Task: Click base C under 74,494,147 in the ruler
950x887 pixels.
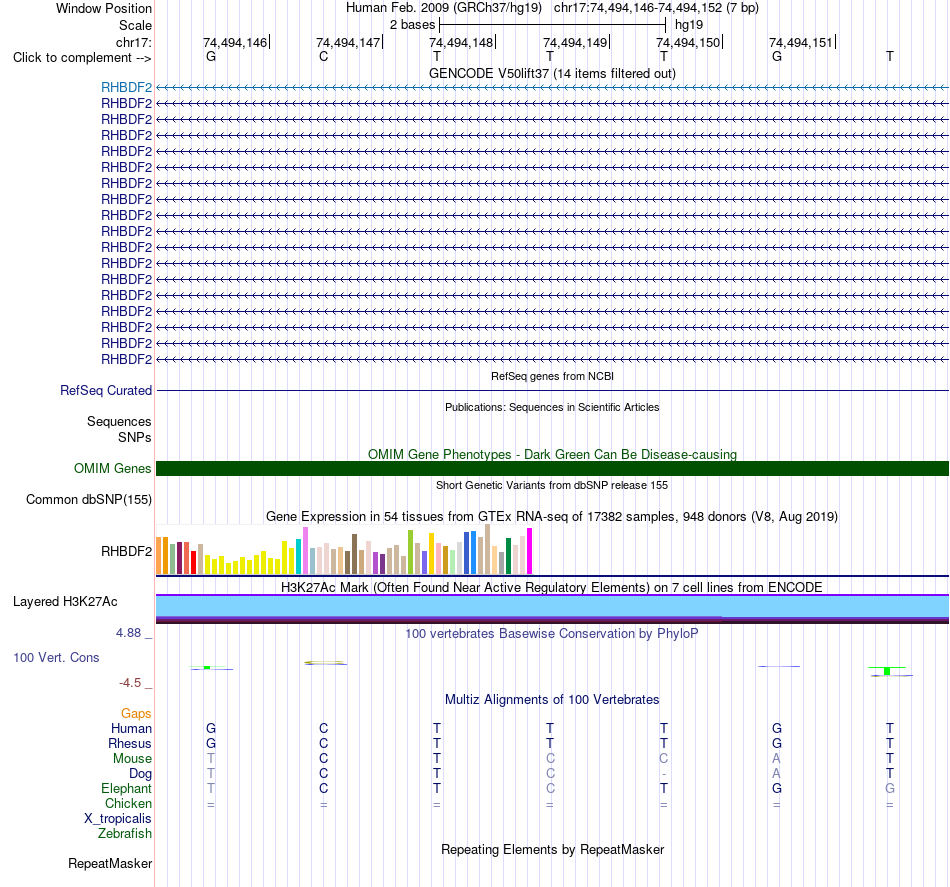Action: (324, 56)
